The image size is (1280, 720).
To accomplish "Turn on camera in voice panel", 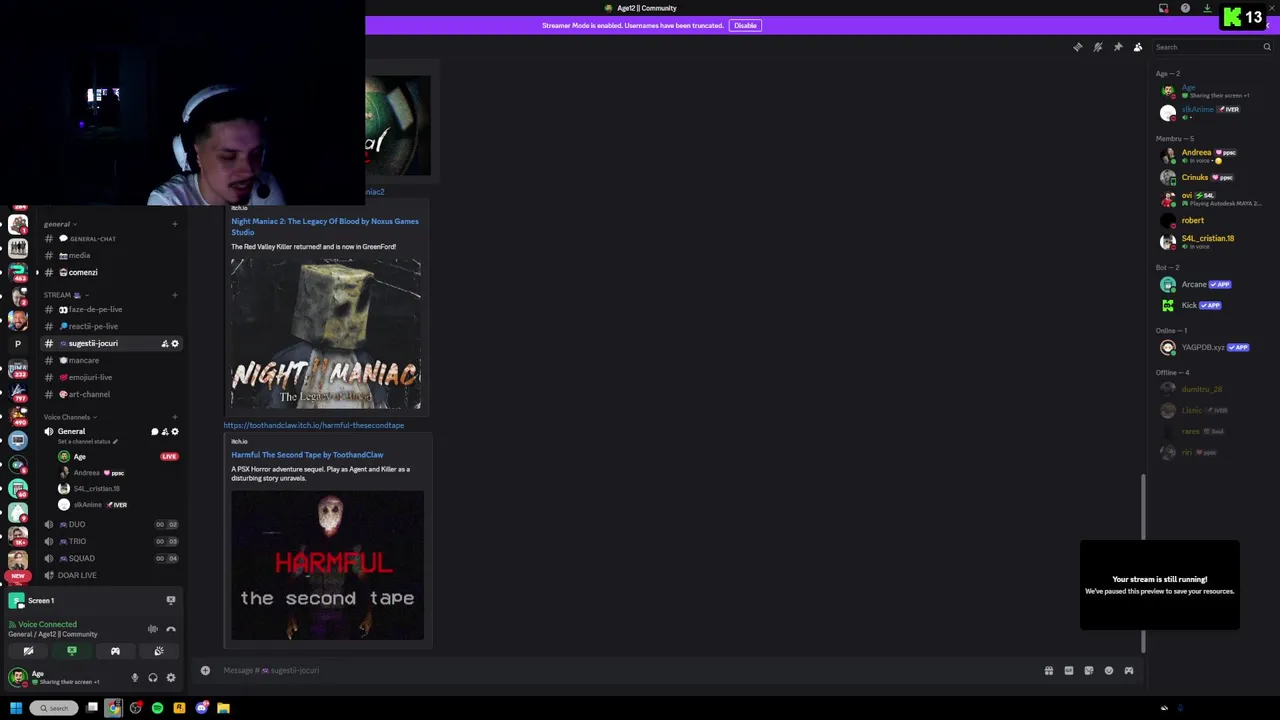I will coord(28,651).
